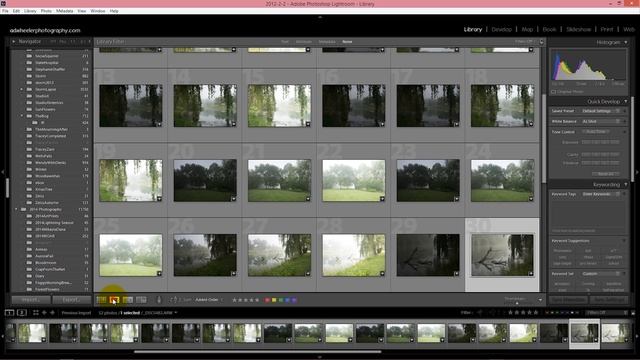Set star rating in toolbar
Image resolution: width=640 pixels, height=360 pixels.
[246, 300]
